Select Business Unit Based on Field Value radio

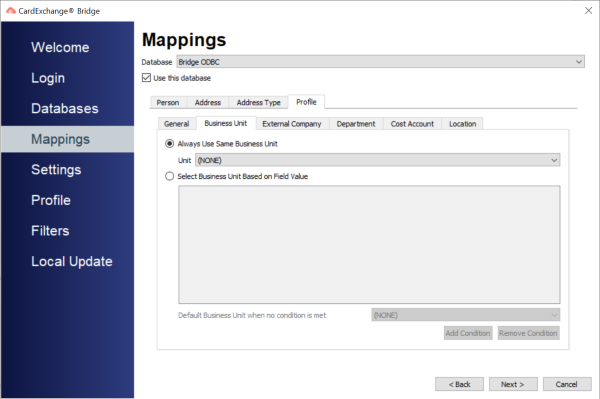[x=169, y=176]
